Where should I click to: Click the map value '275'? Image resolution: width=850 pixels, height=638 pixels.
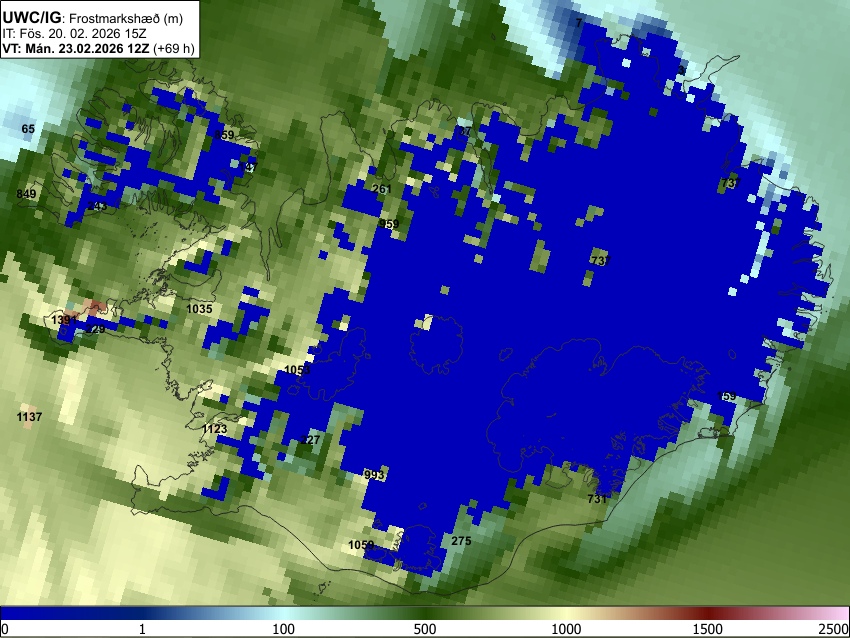pos(461,541)
